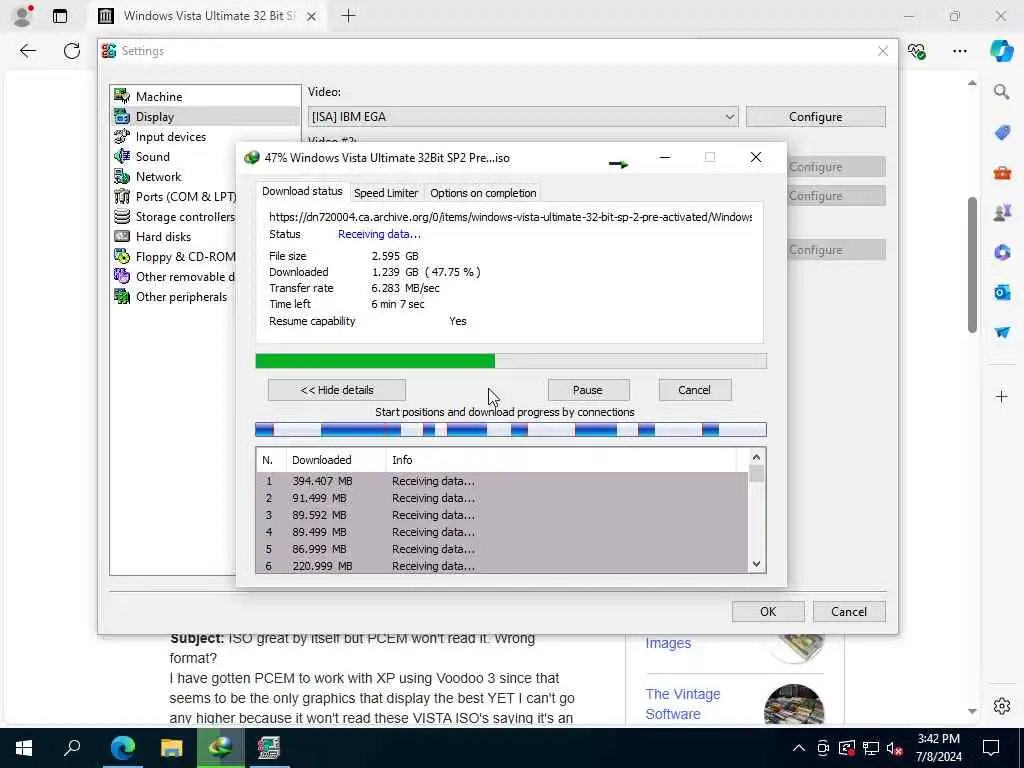Click connections list scroll down arrow
The height and width of the screenshot is (768, 1024).
tap(756, 564)
